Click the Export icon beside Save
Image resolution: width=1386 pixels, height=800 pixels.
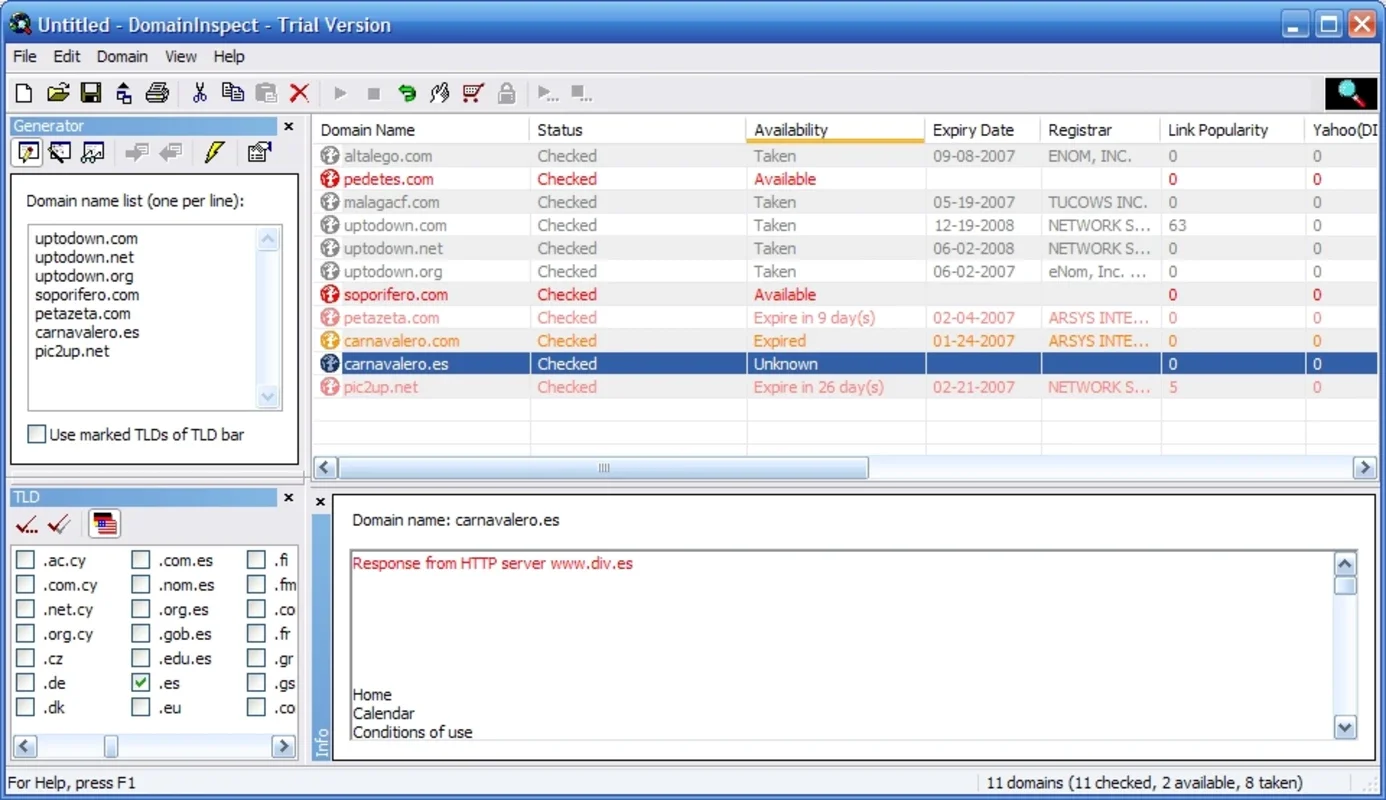(124, 94)
